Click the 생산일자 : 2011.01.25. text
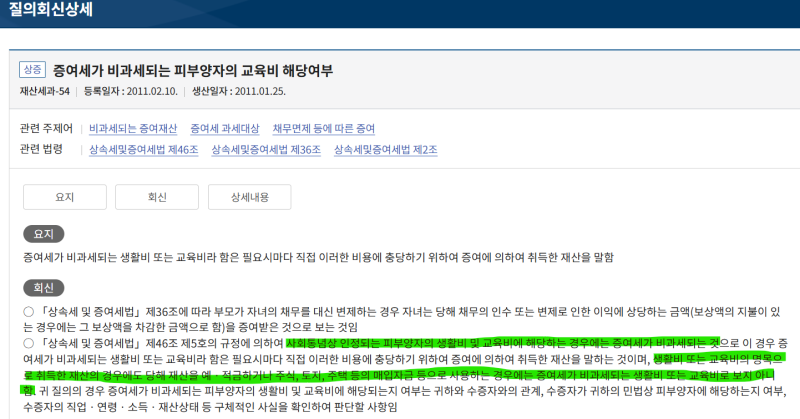The height and width of the screenshot is (419, 800). coord(238,91)
